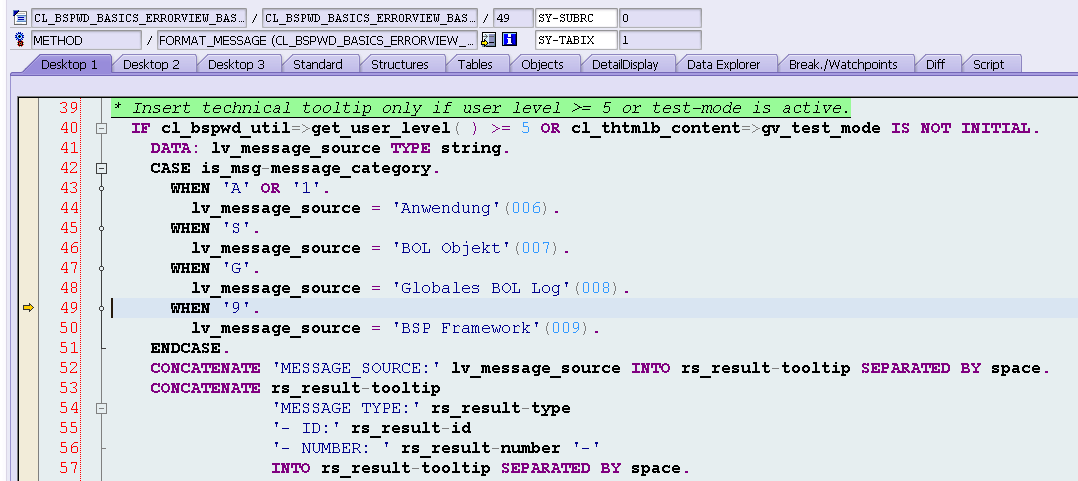Click line number 53 in the margin
Screen dimensions: 1078x481
point(69,388)
